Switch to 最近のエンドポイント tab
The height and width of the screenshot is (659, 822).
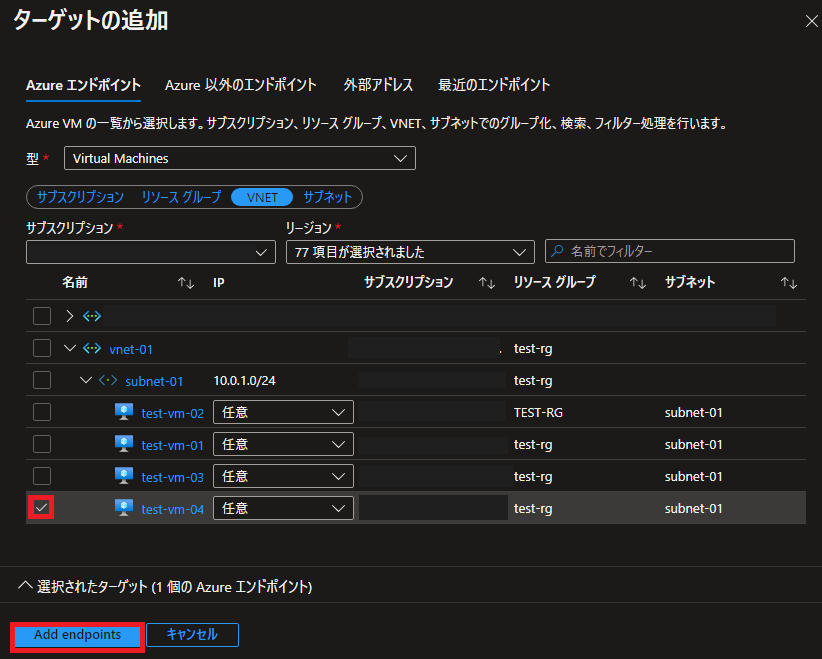pyautogui.click(x=494, y=85)
